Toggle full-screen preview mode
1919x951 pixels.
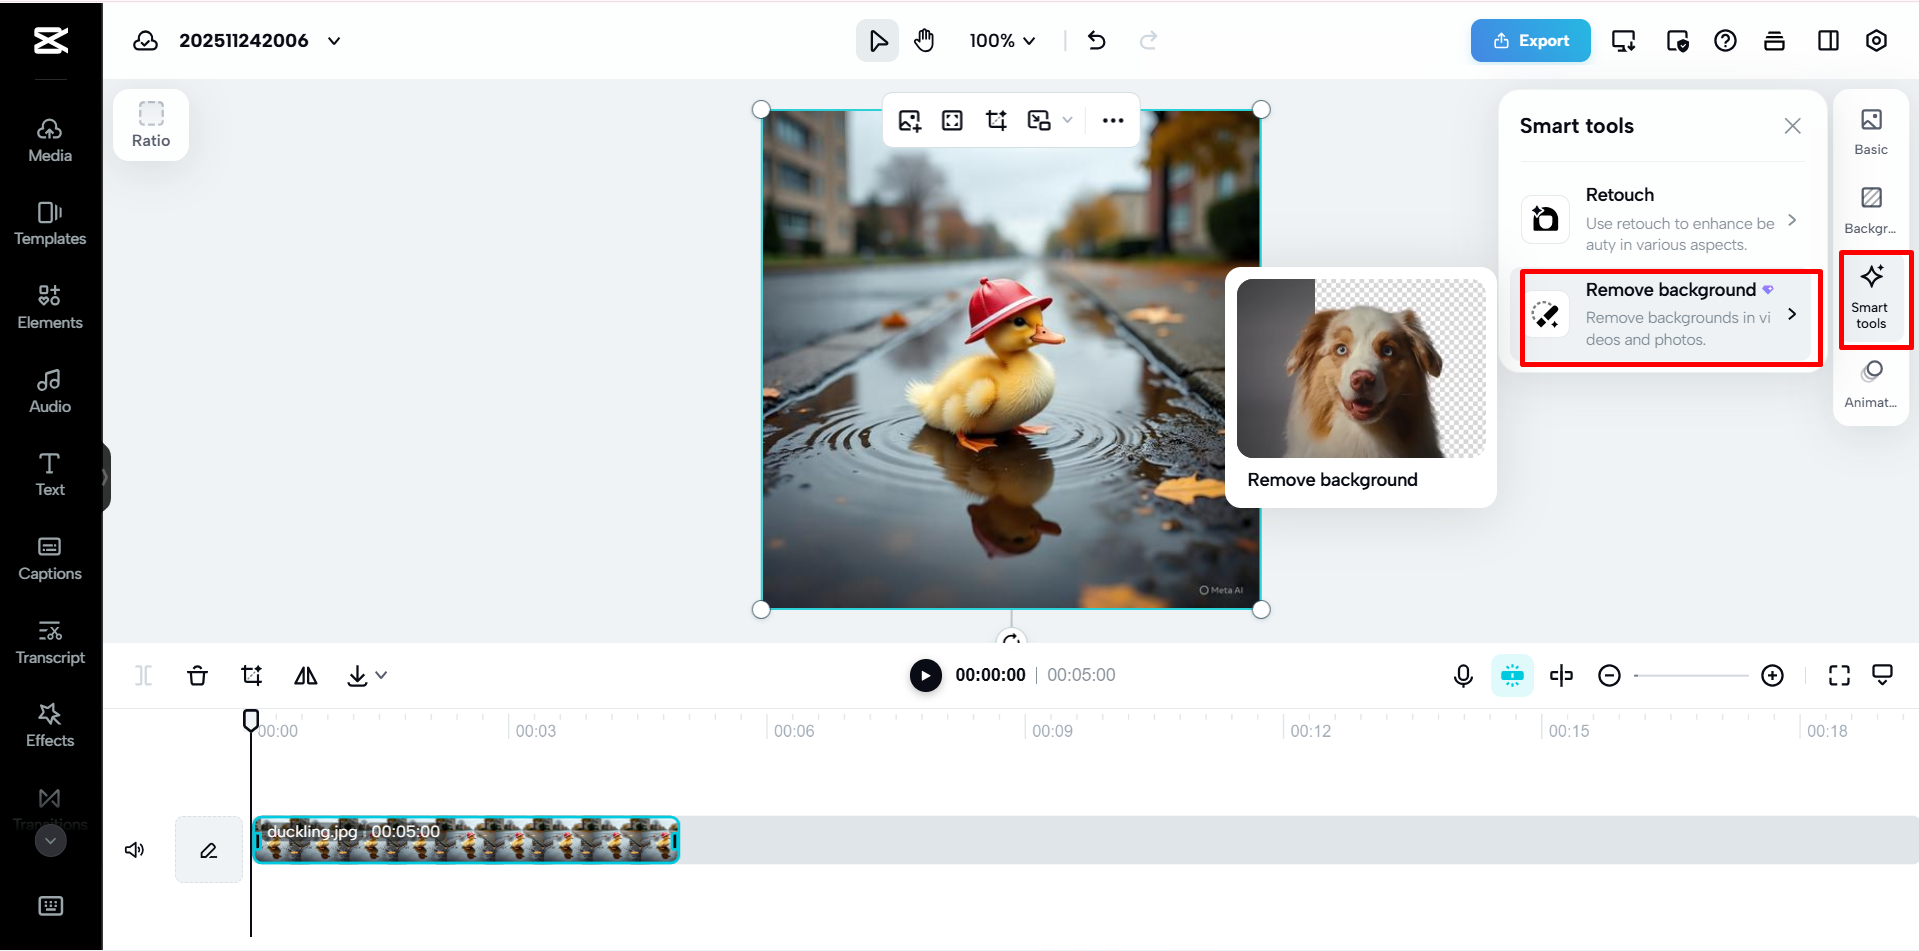click(1839, 675)
